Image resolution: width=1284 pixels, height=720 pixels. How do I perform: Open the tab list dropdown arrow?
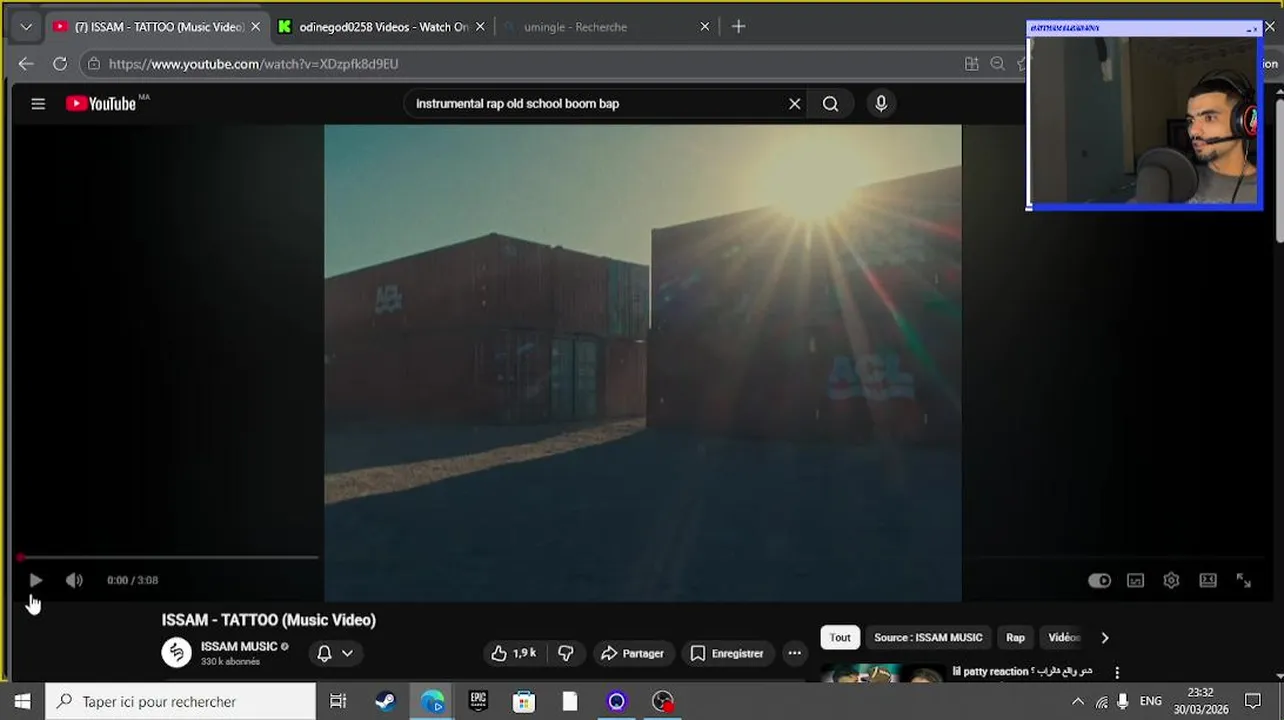pyautogui.click(x=26, y=27)
